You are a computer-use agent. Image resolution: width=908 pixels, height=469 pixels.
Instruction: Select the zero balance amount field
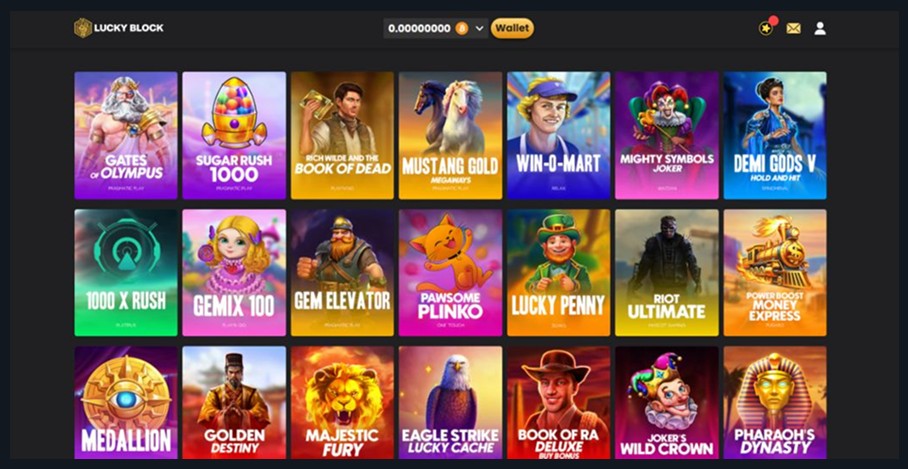(419, 28)
